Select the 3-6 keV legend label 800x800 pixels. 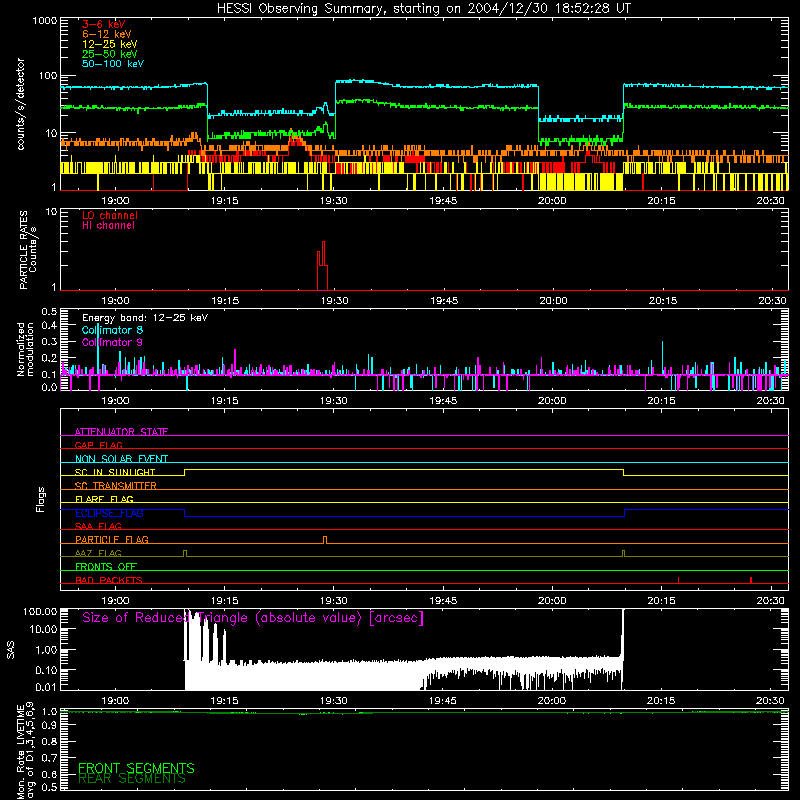tap(104, 24)
